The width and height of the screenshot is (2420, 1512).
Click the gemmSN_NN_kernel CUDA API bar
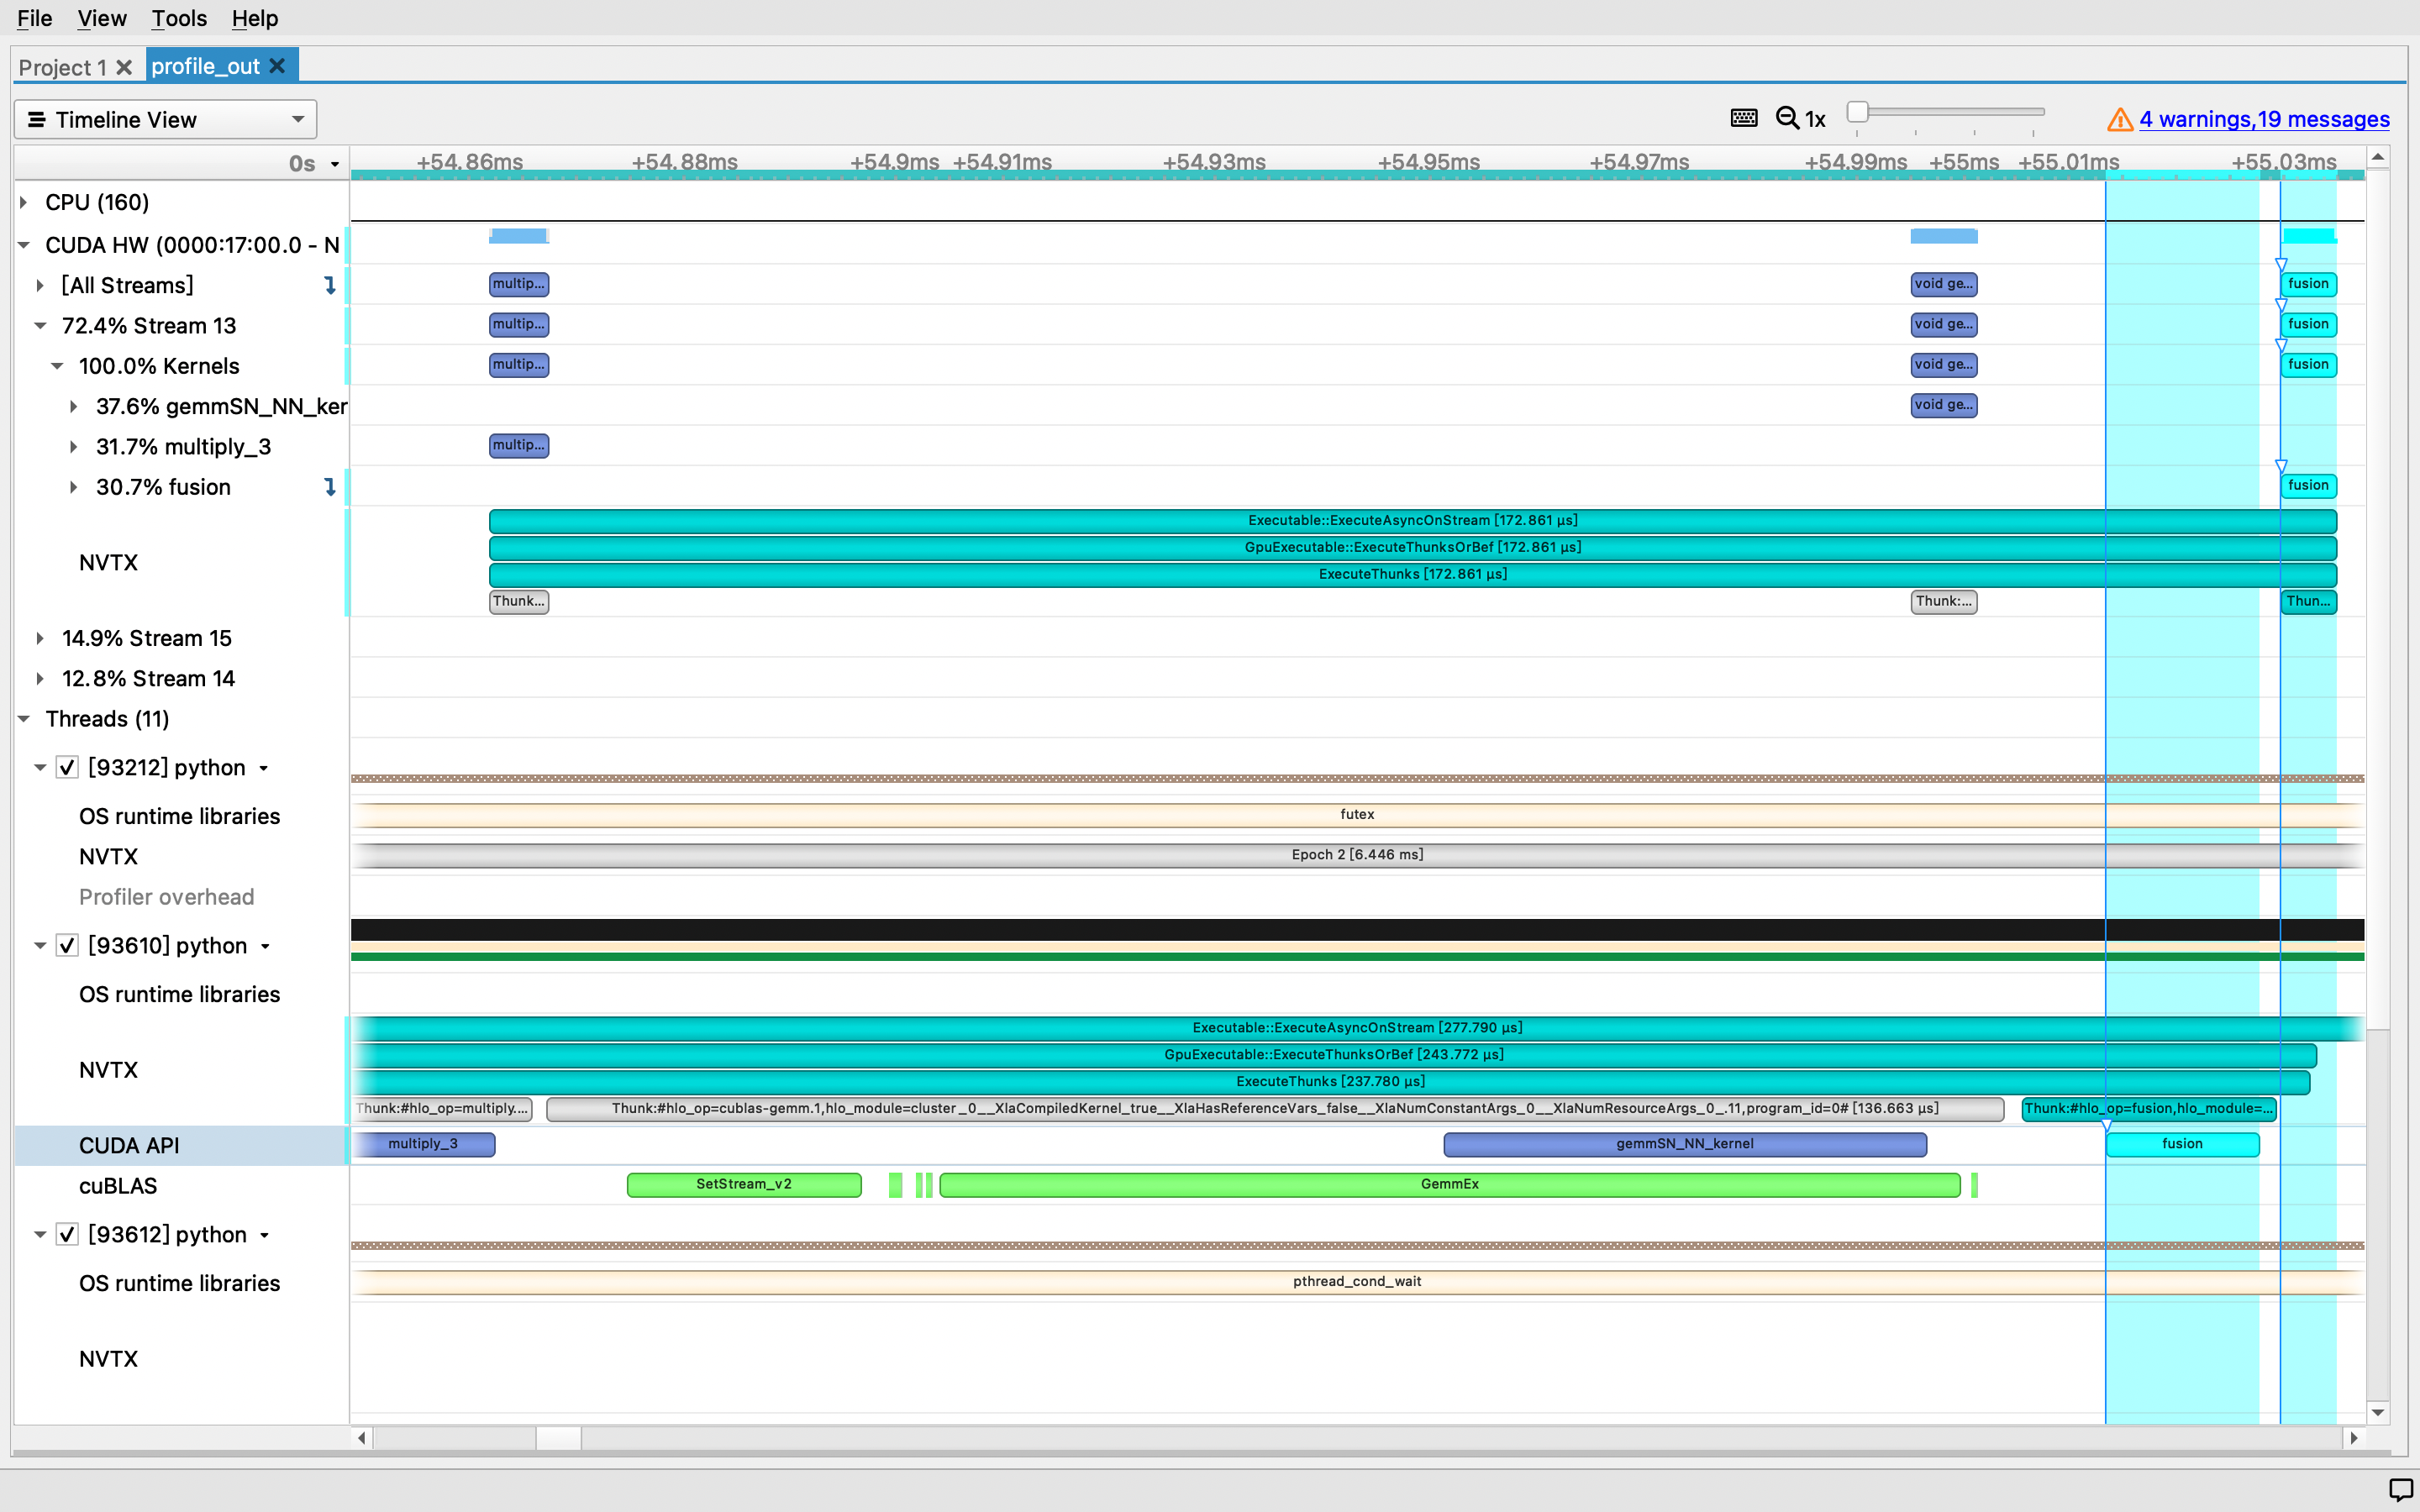coord(1685,1144)
